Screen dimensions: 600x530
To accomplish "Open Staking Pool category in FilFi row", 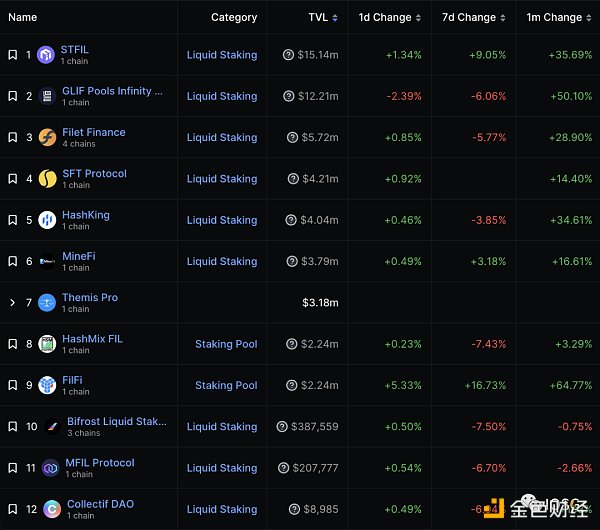I will [x=226, y=386].
